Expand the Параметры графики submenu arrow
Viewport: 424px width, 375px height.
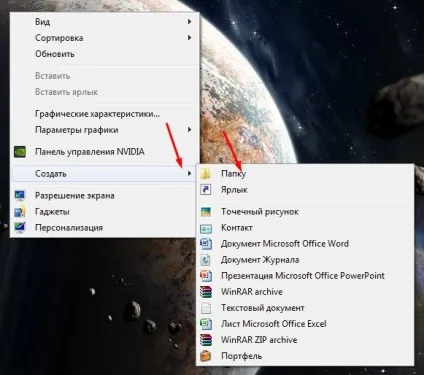click(x=189, y=130)
